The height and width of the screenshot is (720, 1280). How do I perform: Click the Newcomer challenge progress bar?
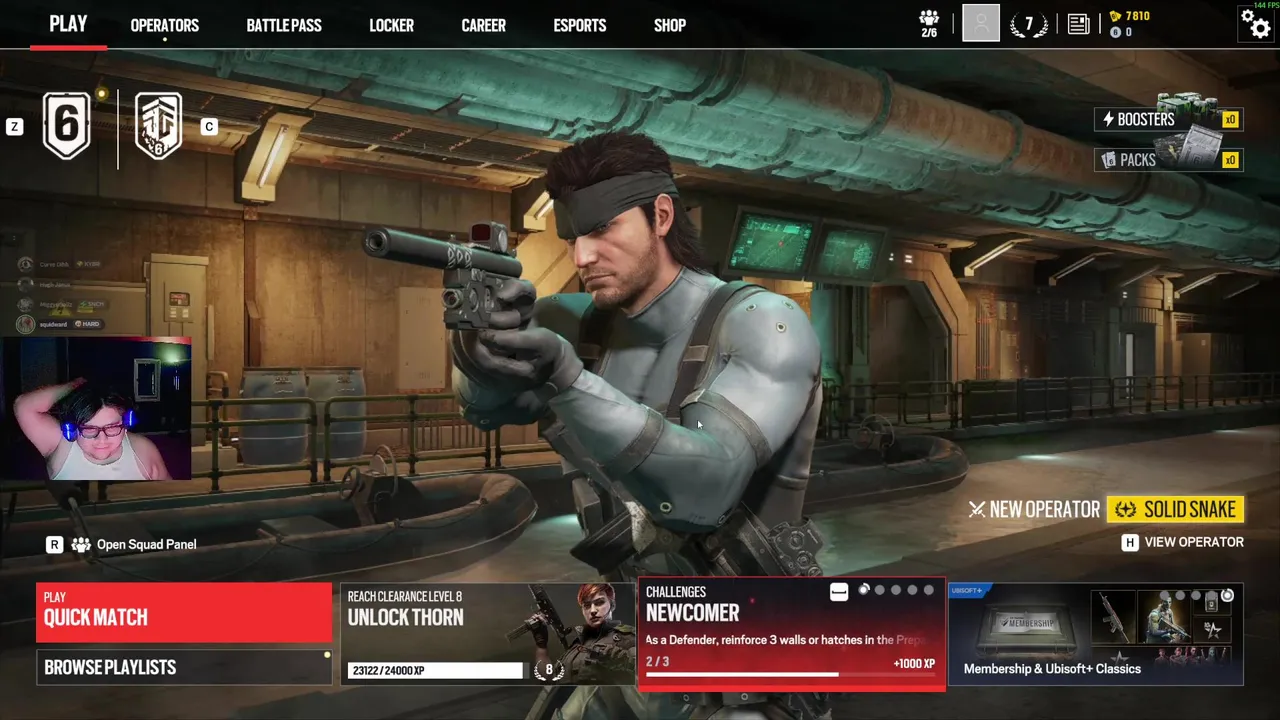point(791,674)
